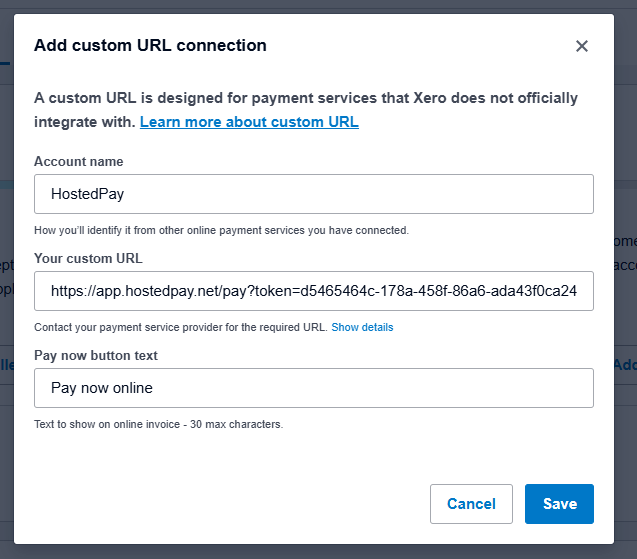Viewport: 637px width, 559px height.
Task: Click the dialog title Add custom URL connection
Action: click(150, 46)
